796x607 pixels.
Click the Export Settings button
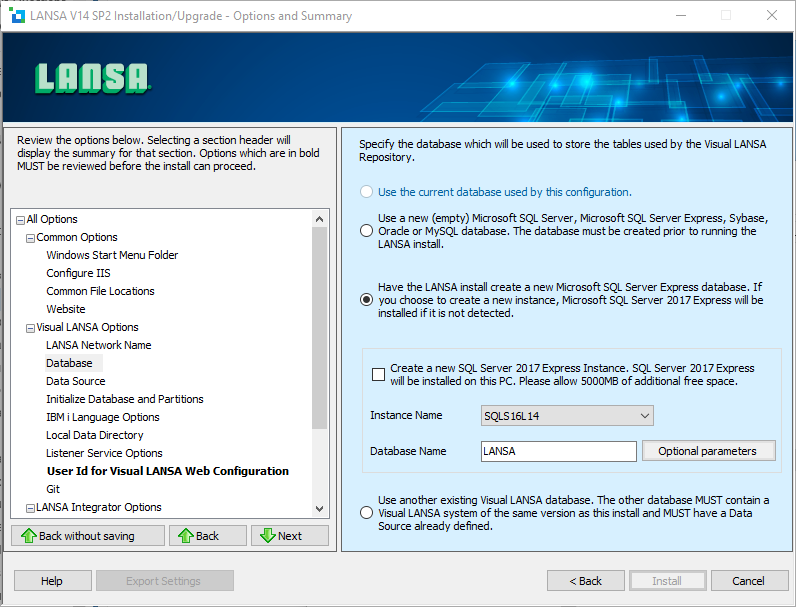(164, 581)
